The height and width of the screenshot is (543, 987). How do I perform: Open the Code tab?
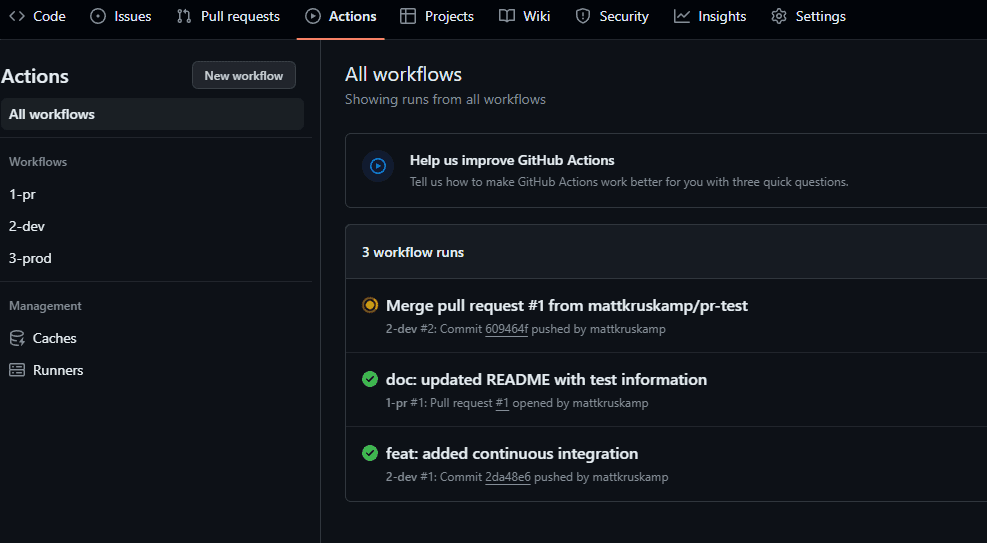(37, 16)
